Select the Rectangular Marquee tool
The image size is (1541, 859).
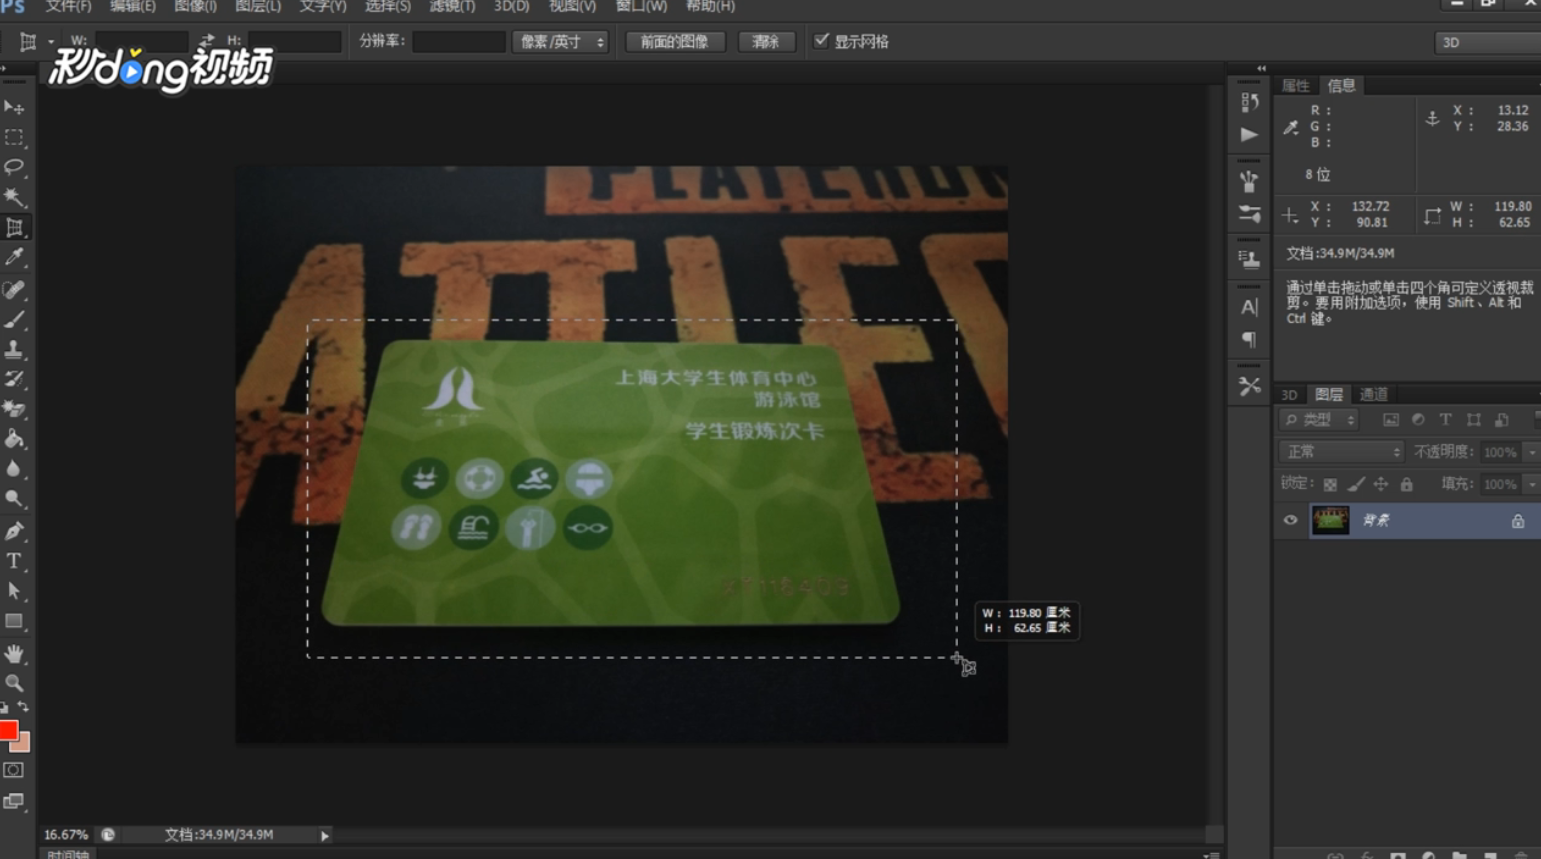click(x=14, y=137)
